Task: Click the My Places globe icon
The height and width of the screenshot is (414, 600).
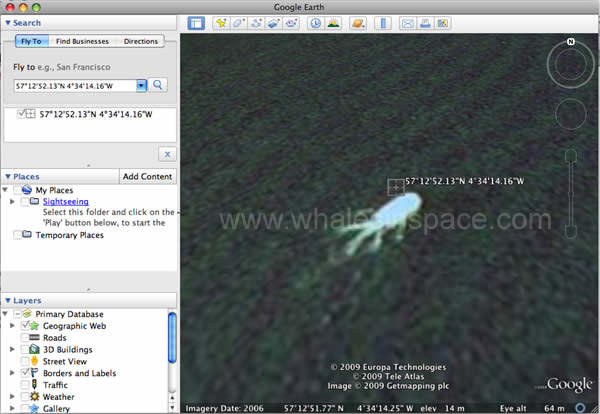Action: (27, 190)
